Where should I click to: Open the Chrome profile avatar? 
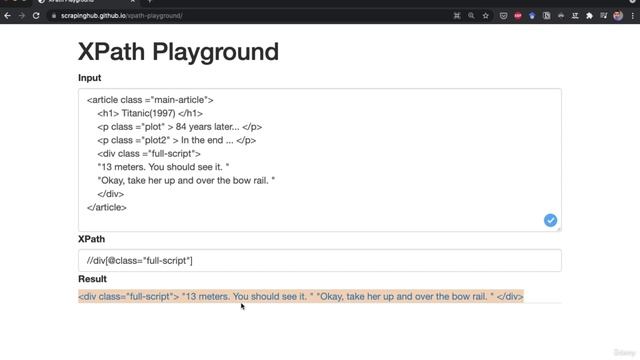click(x=618, y=16)
